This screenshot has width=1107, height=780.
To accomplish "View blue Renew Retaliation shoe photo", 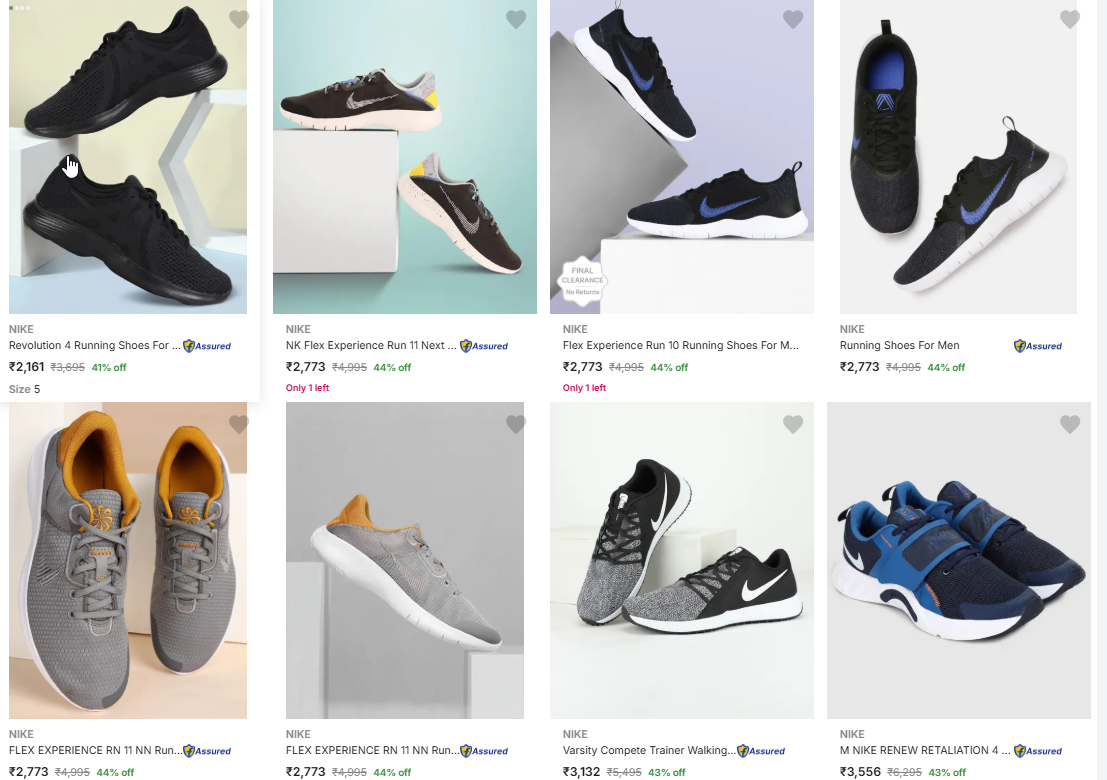I will point(958,560).
